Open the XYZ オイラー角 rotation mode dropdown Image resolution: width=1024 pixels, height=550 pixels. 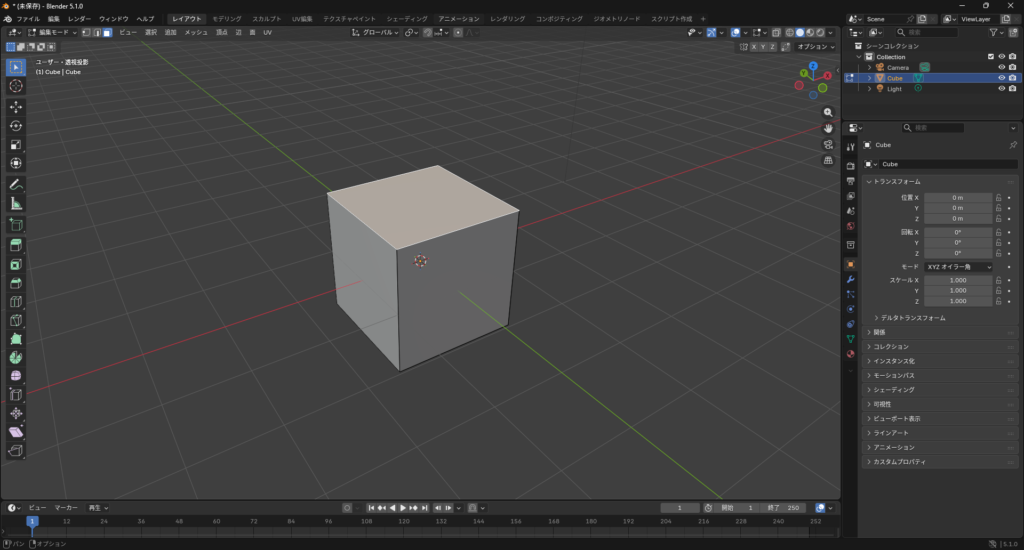(x=958, y=267)
